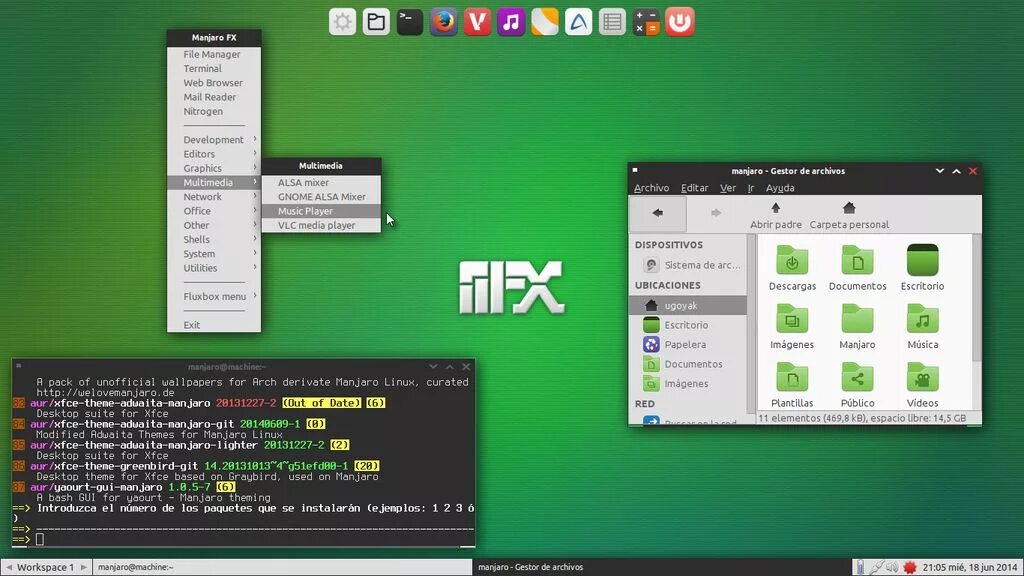
Task: Launch Music Player from Multimedia submenu
Action: click(321, 212)
